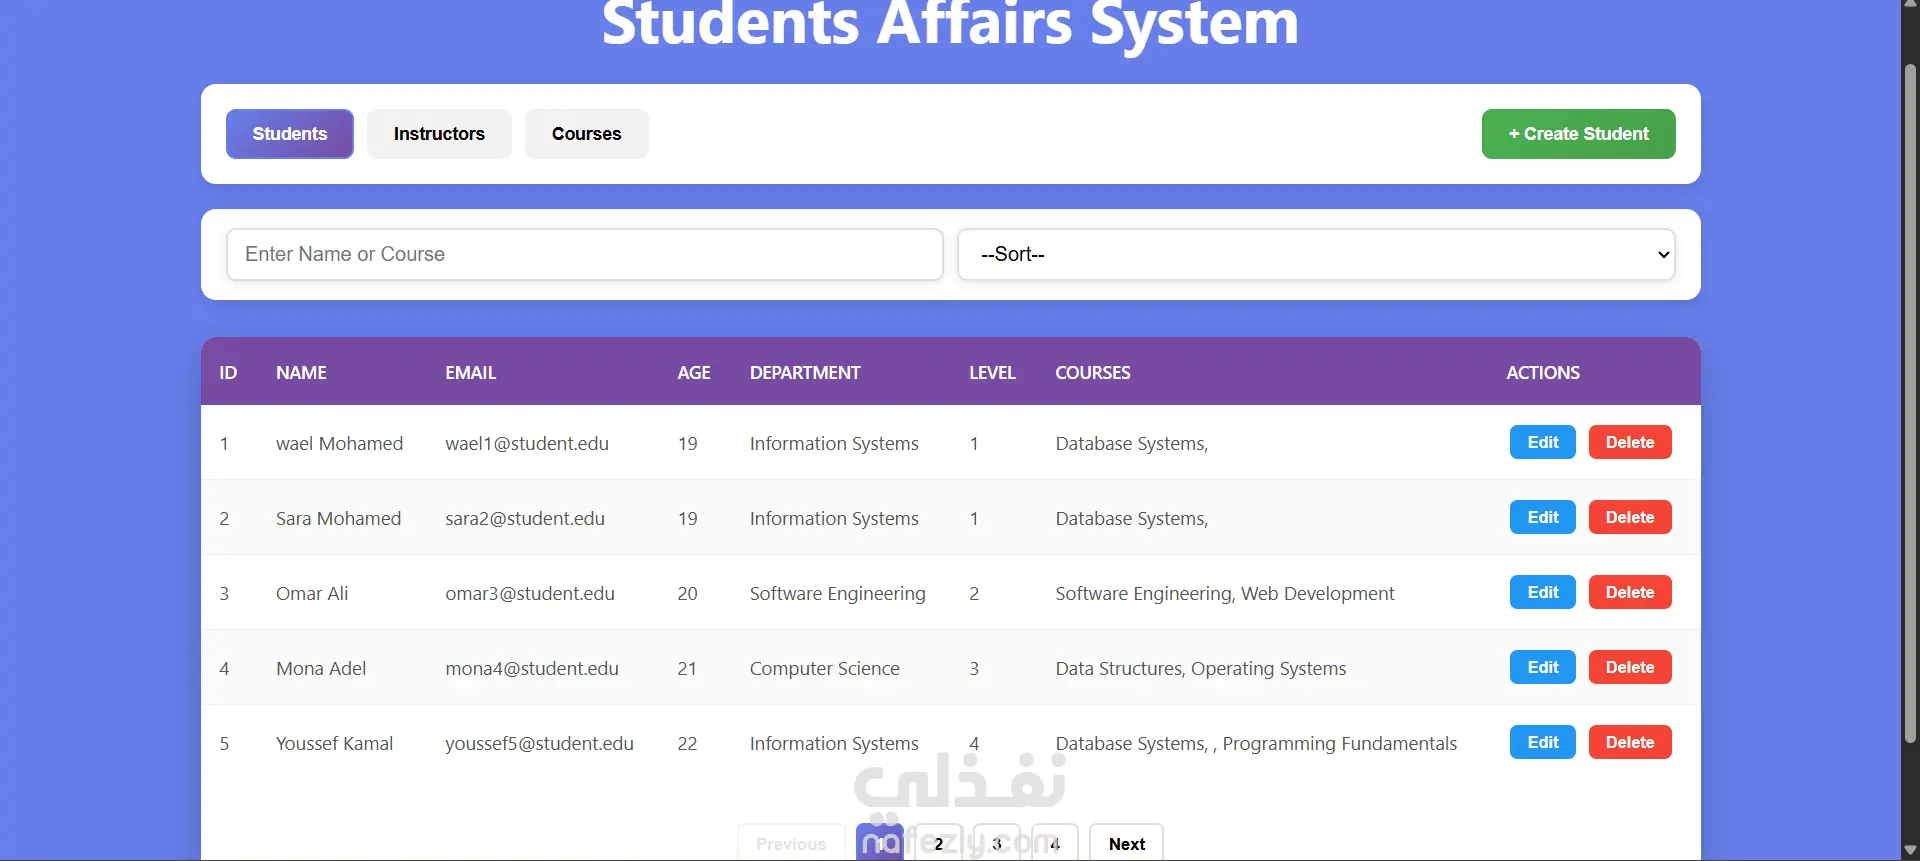The image size is (1920, 861).
Task: Delete Omar Ali's student entry
Action: [x=1629, y=592]
